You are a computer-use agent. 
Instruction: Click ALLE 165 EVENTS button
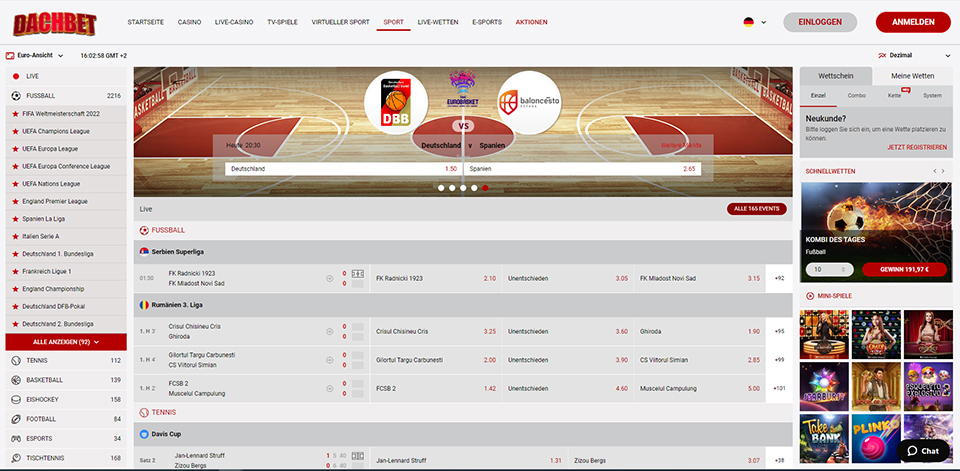(x=757, y=209)
